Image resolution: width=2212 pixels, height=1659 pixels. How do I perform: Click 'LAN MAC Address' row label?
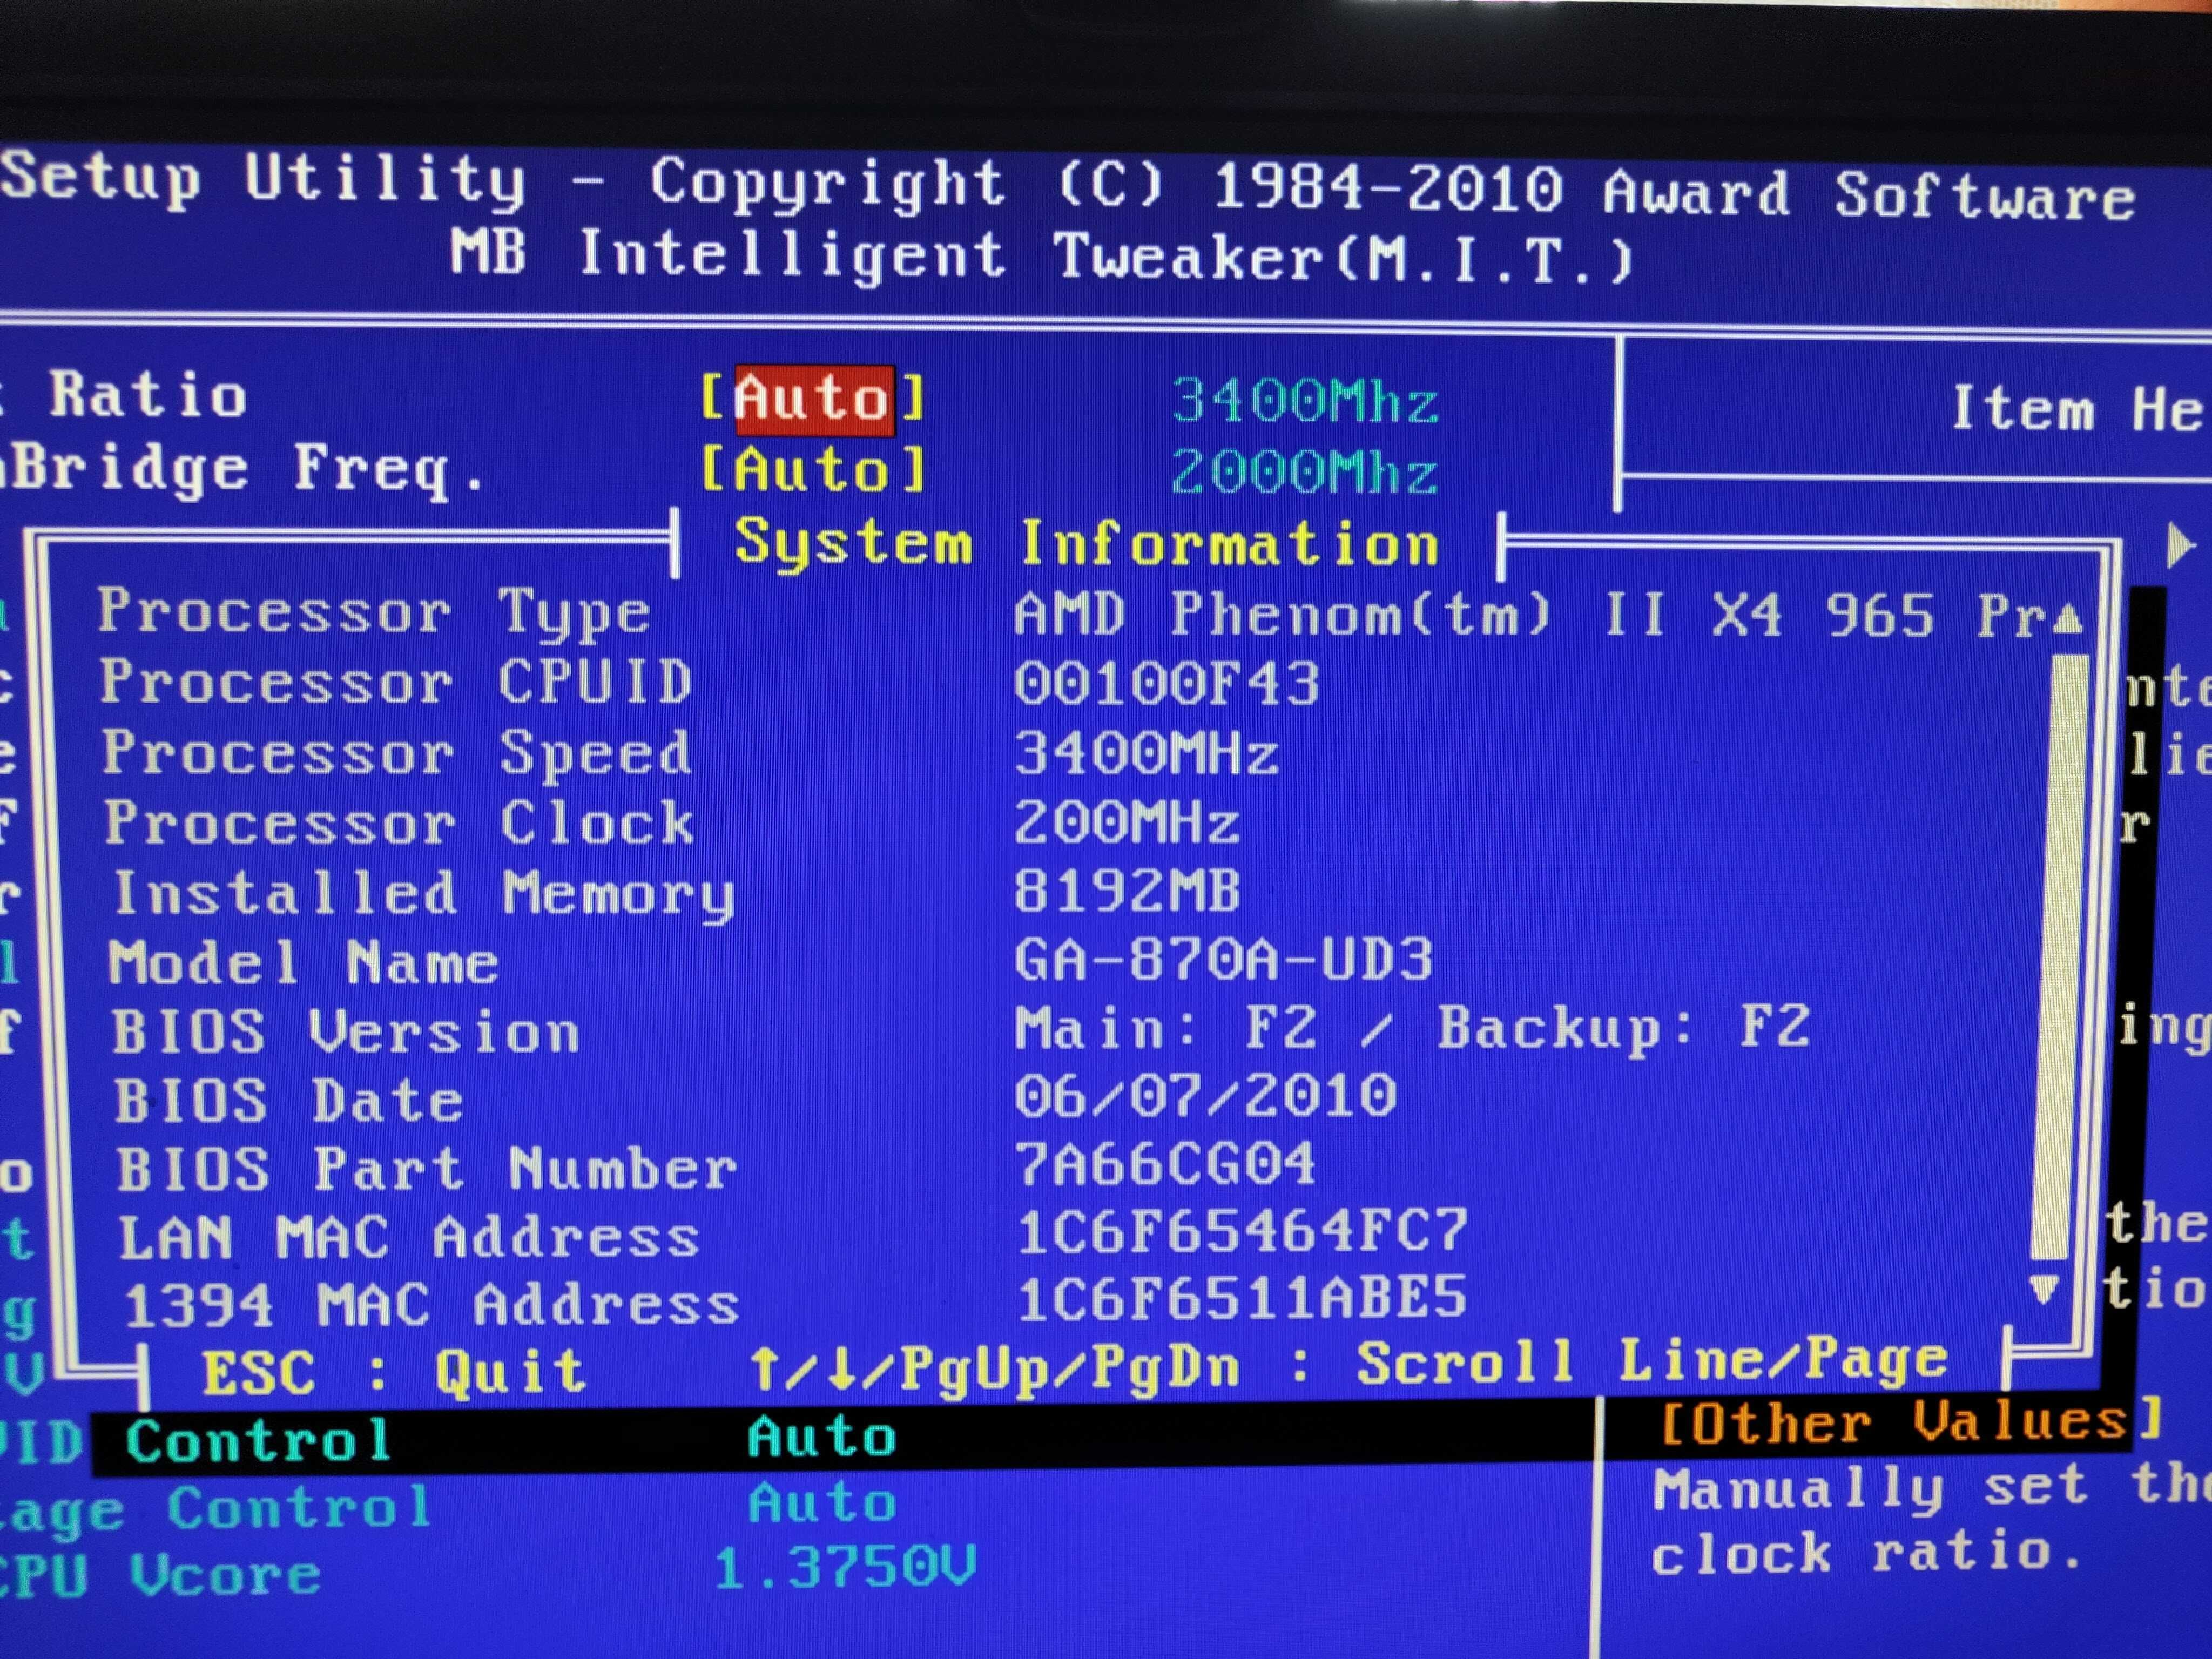[409, 1237]
